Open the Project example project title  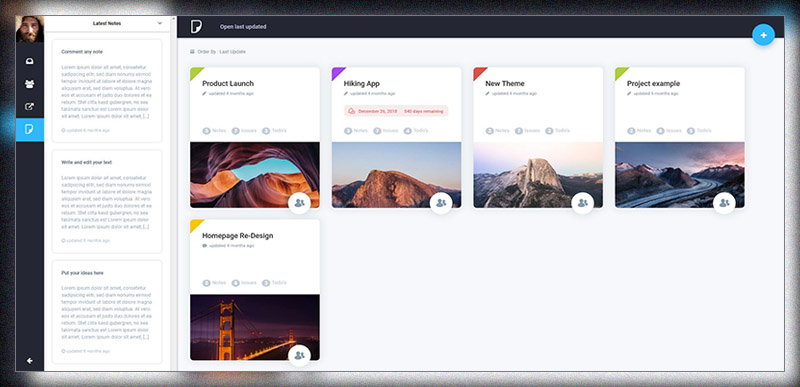pos(653,84)
